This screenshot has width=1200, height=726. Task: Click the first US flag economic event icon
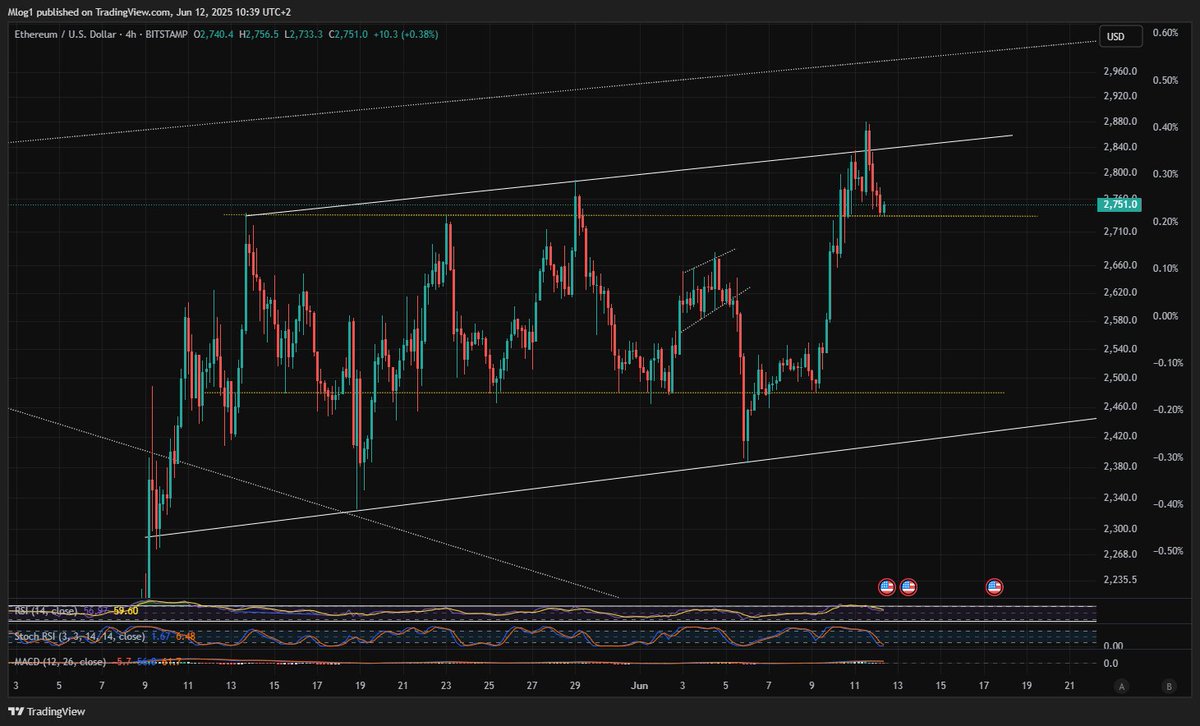point(886,587)
